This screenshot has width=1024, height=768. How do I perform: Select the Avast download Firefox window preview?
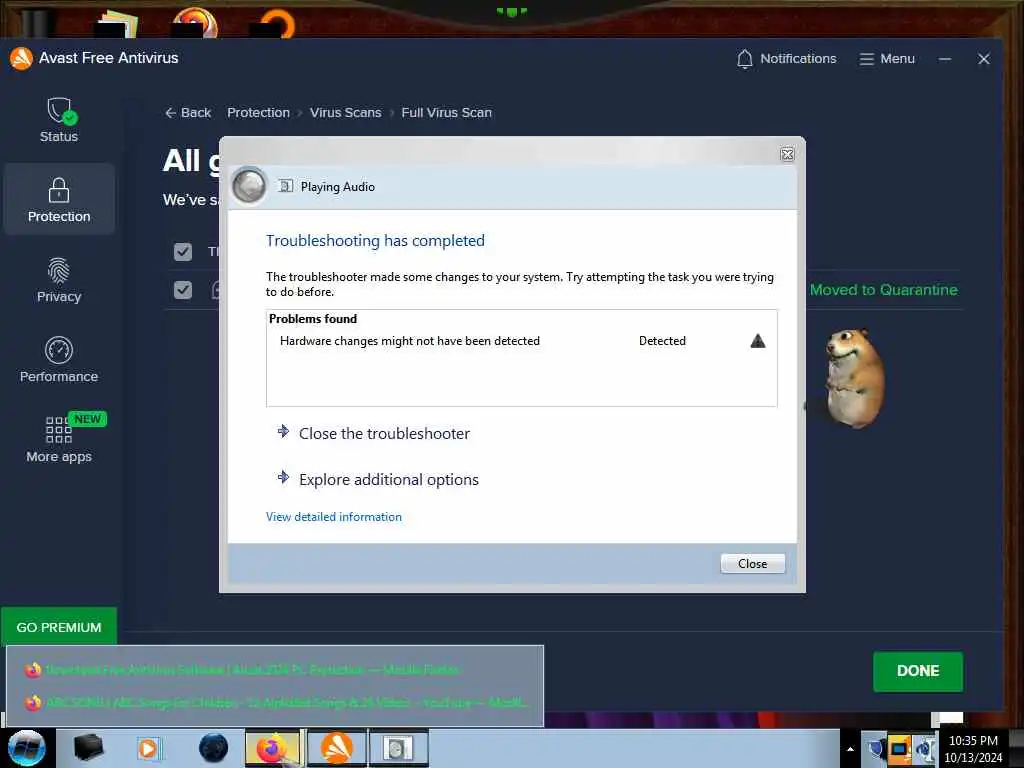point(275,670)
